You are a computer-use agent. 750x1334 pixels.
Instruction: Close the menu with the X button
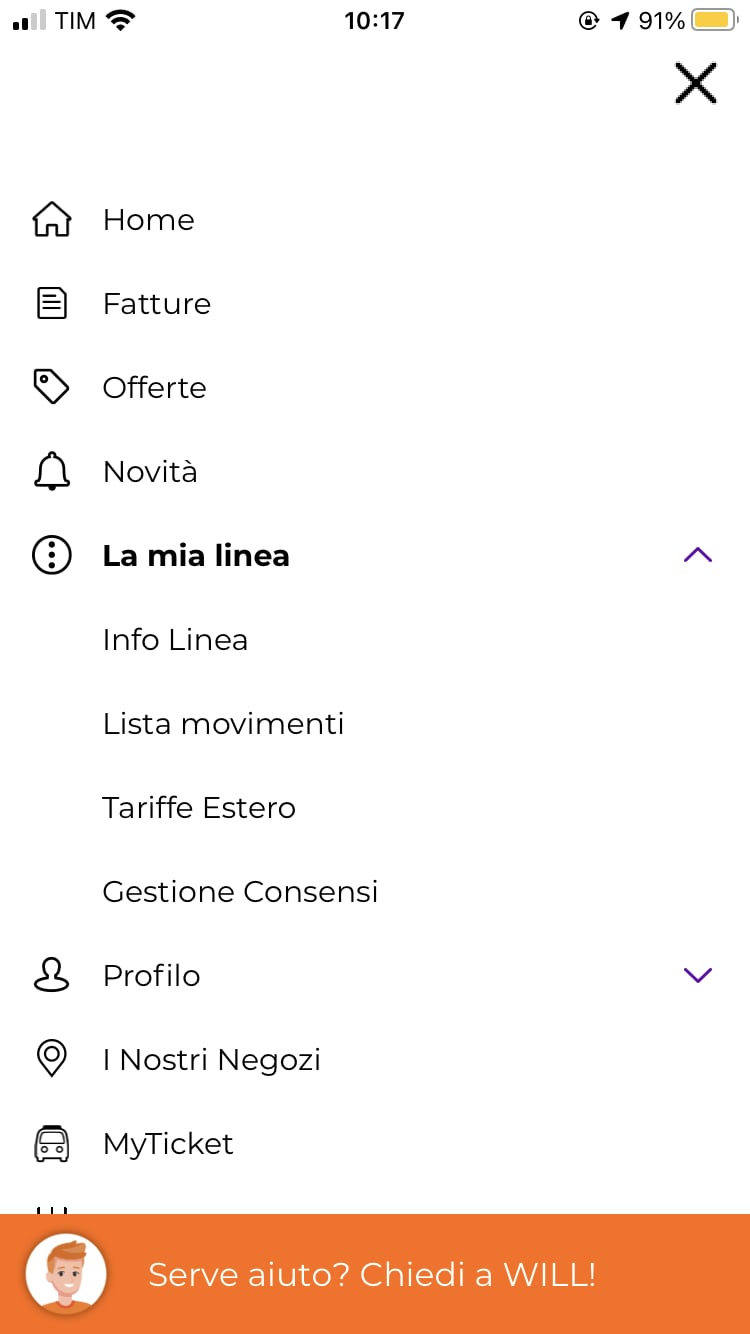click(x=696, y=84)
